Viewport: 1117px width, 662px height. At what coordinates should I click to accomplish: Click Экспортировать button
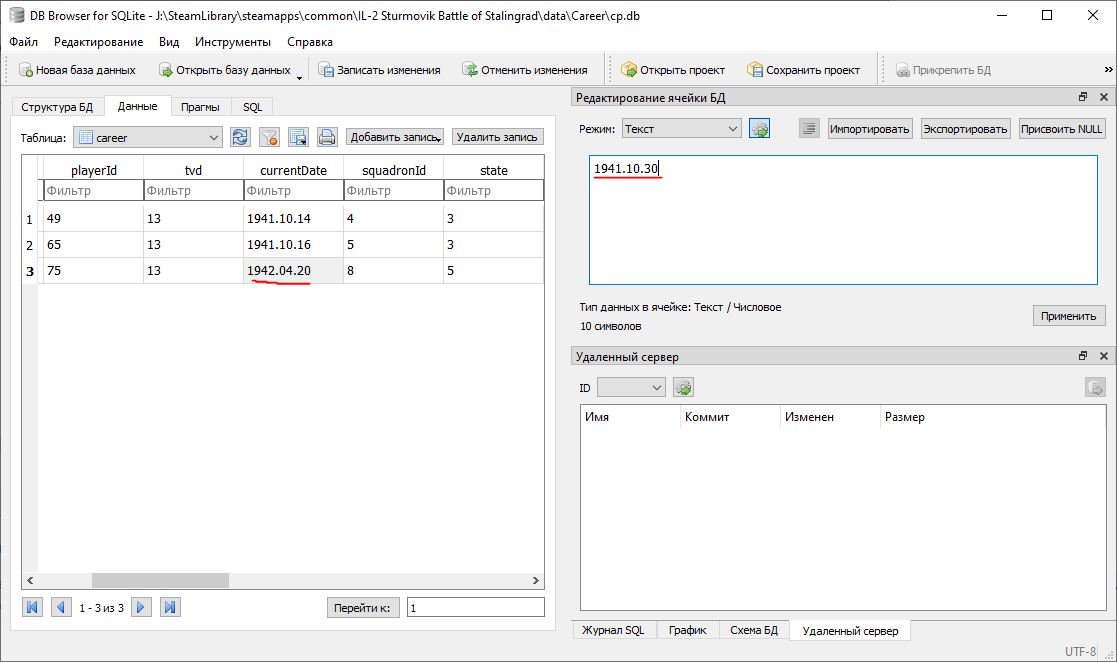point(965,129)
